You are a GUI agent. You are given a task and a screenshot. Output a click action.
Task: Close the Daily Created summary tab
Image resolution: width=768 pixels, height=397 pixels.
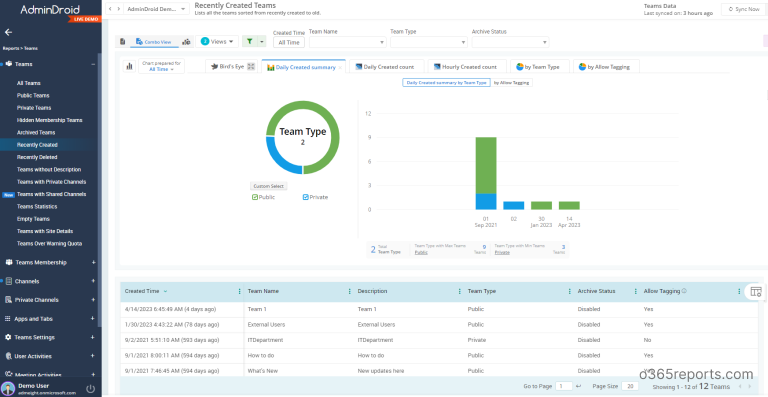click(340, 68)
